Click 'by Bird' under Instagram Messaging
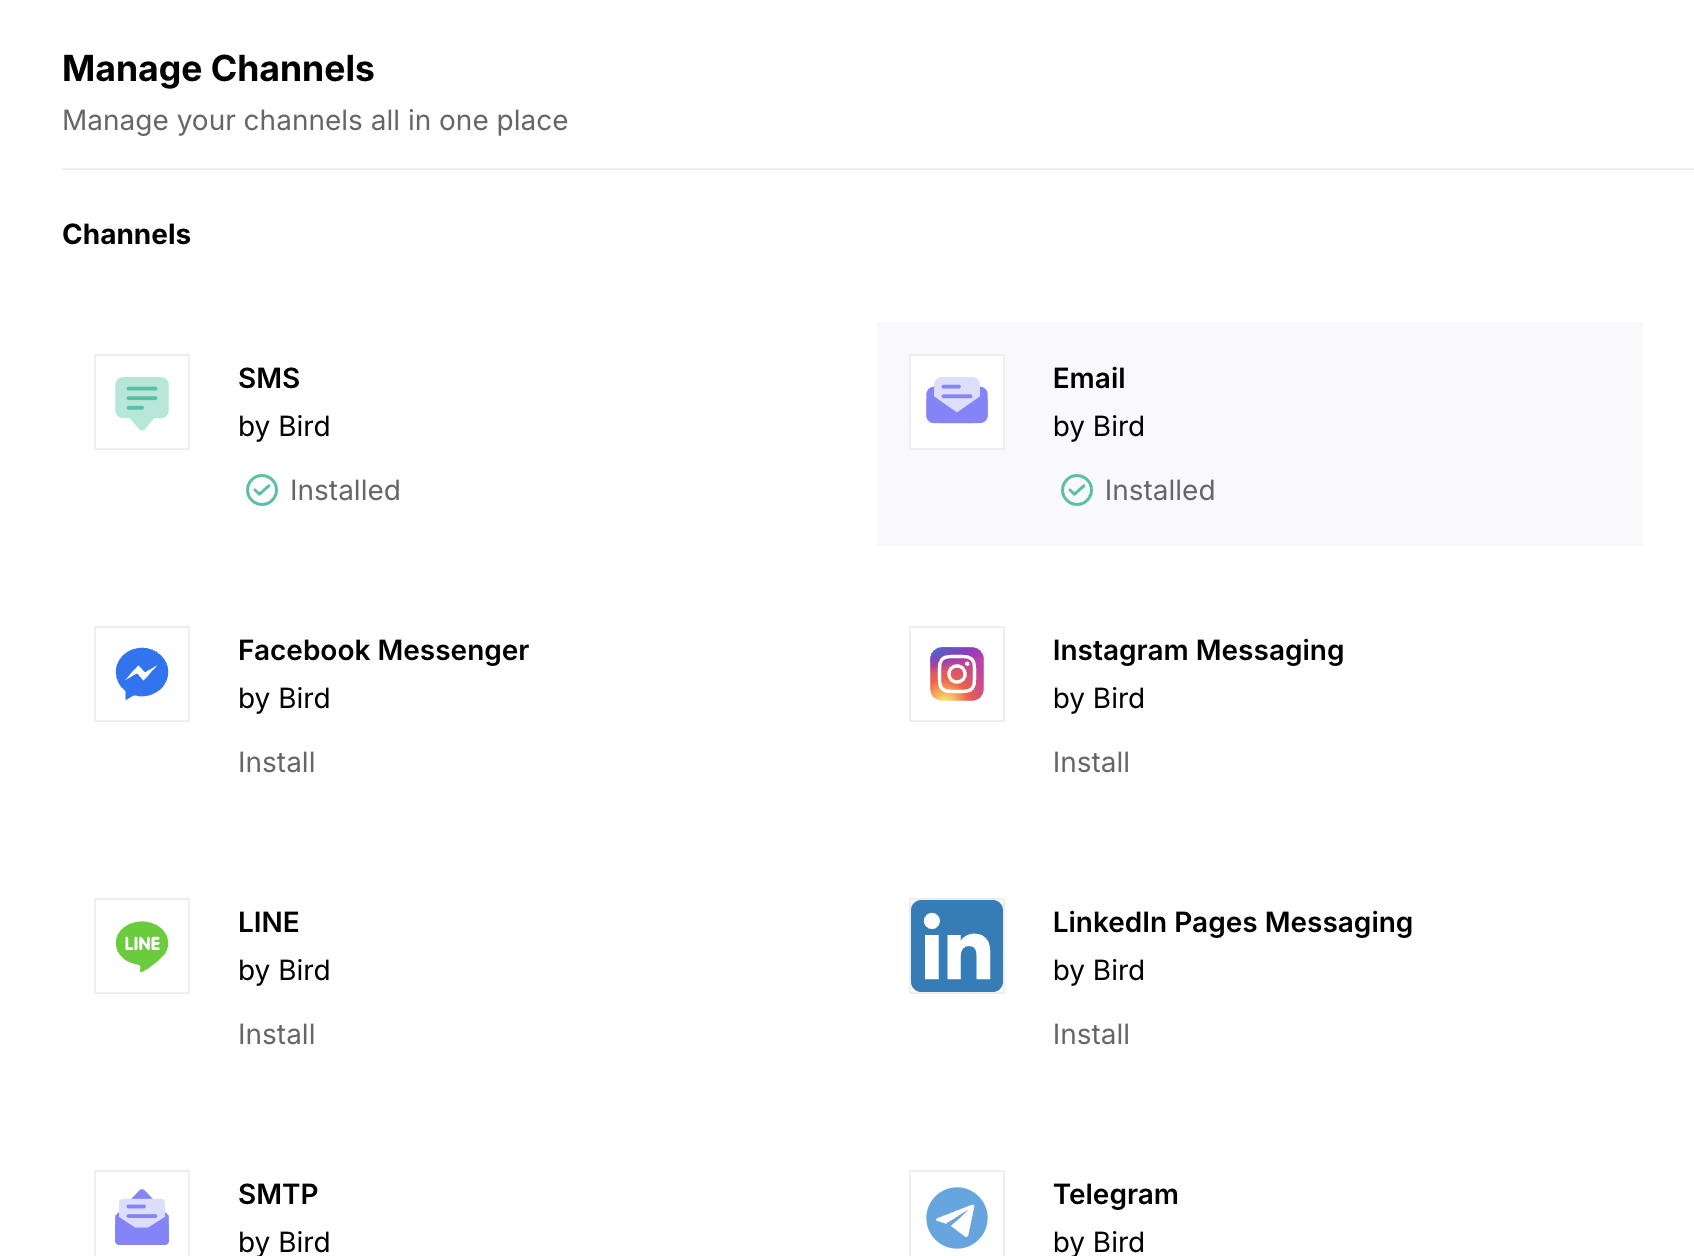Image resolution: width=1694 pixels, height=1256 pixels. (1099, 698)
